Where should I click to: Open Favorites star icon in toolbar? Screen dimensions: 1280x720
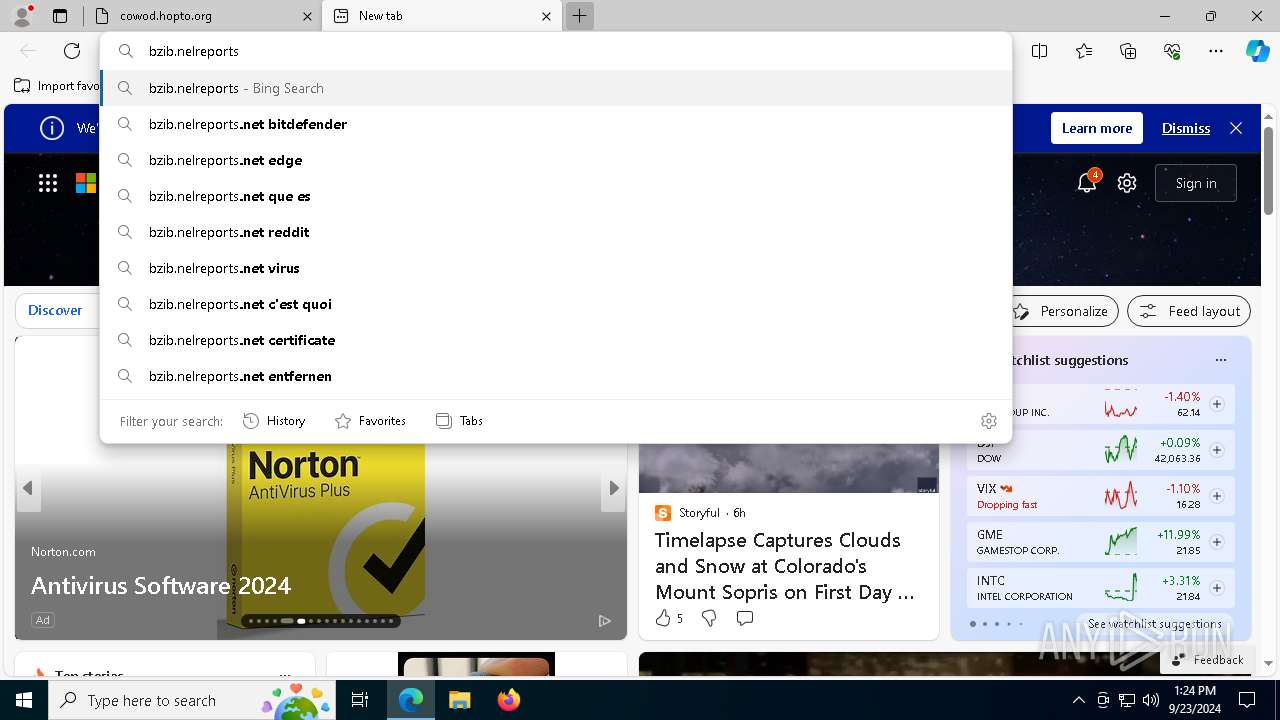click(1084, 51)
